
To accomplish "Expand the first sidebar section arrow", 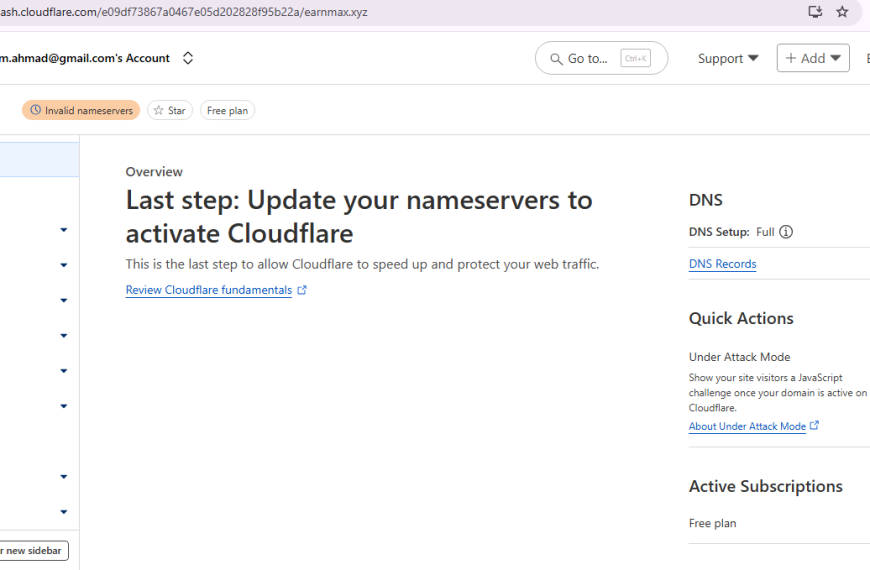I will click(x=64, y=230).
